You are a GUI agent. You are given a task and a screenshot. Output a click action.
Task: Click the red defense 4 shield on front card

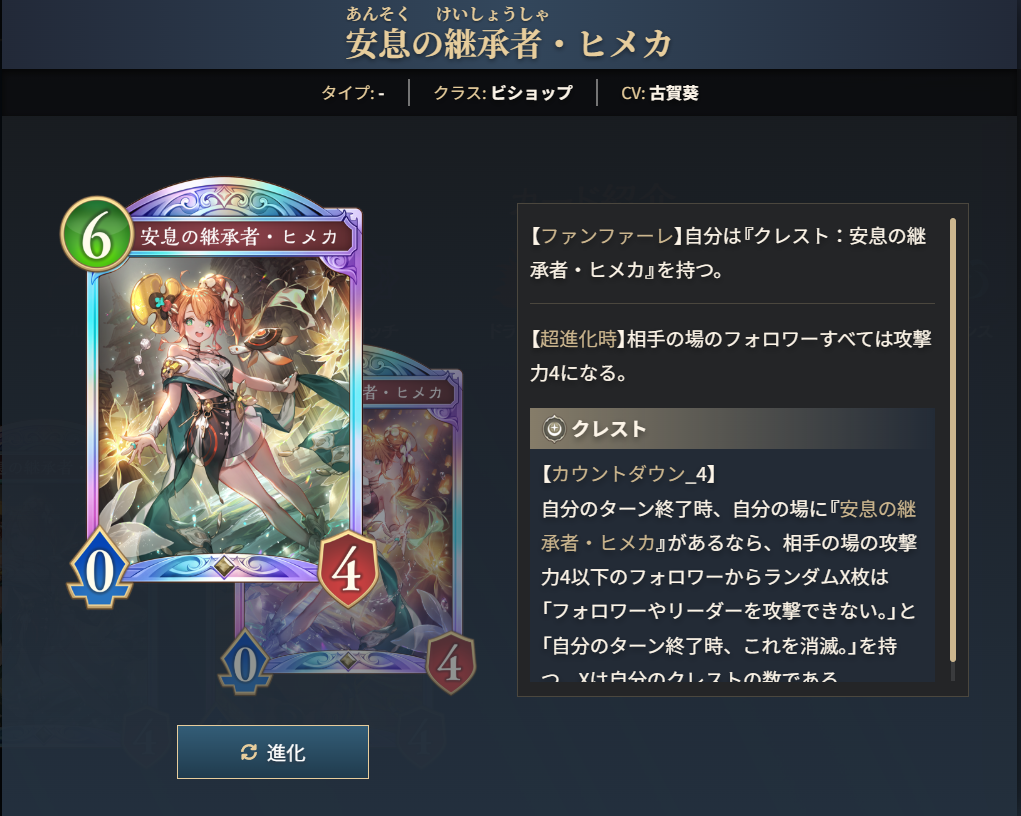point(347,569)
